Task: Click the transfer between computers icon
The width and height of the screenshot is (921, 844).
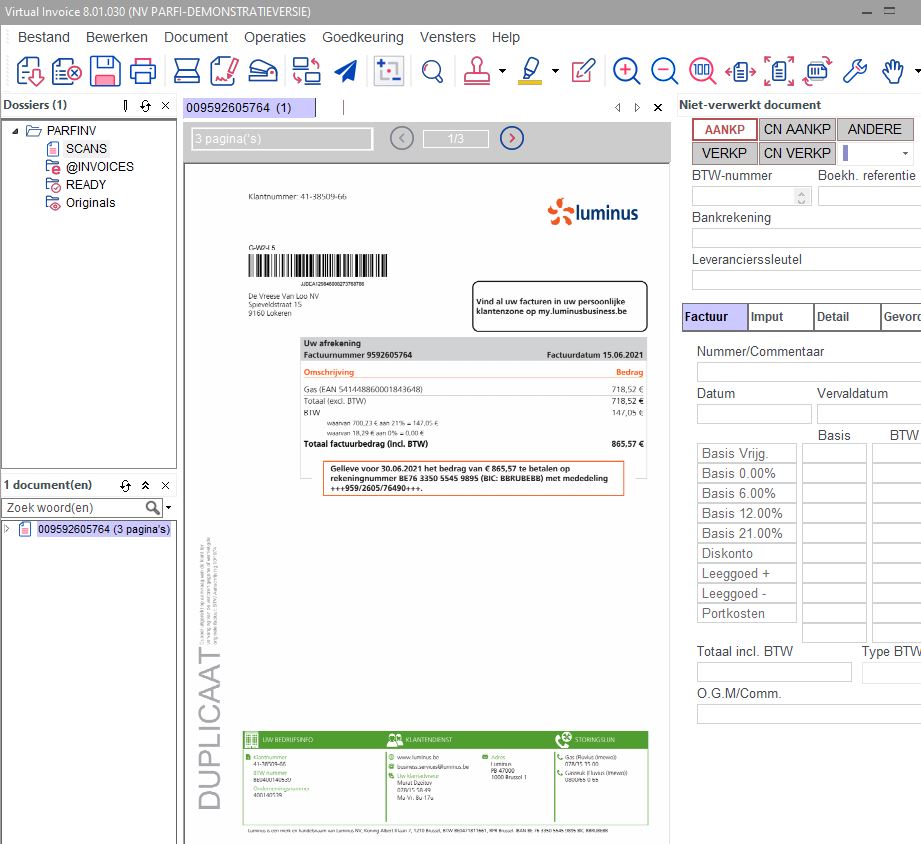Action: pos(306,71)
